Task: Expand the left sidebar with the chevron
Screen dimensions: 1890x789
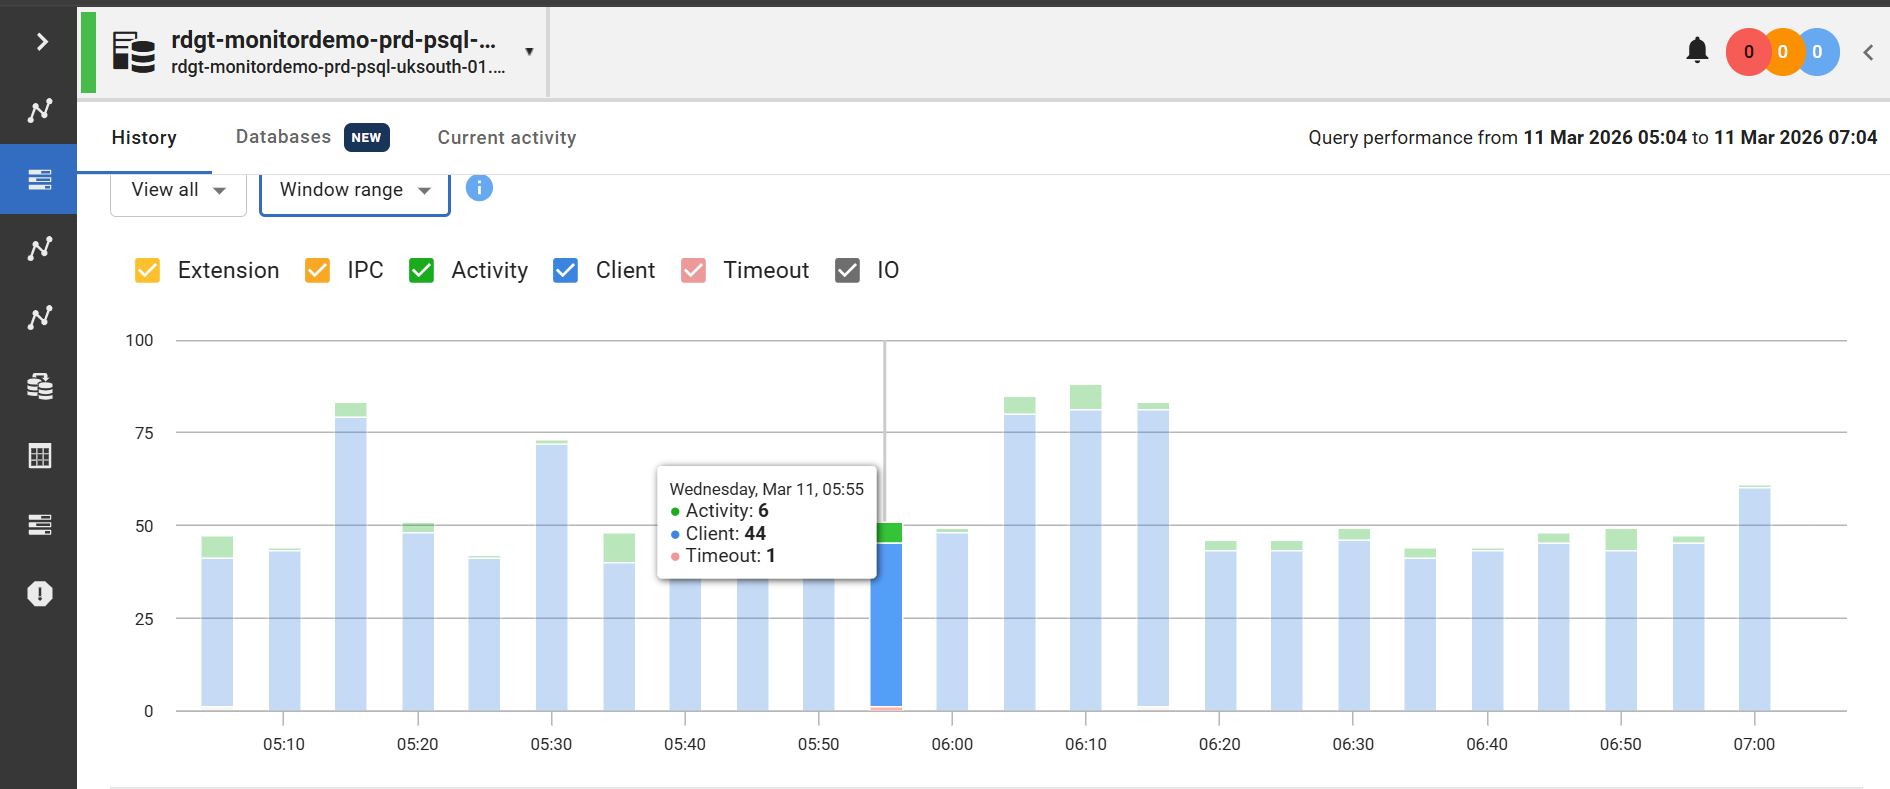Action: point(41,41)
